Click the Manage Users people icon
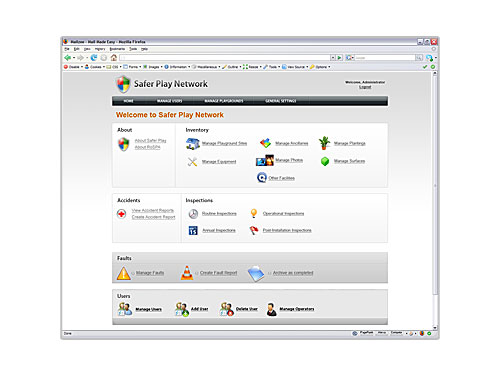The image size is (500, 375). click(125, 309)
